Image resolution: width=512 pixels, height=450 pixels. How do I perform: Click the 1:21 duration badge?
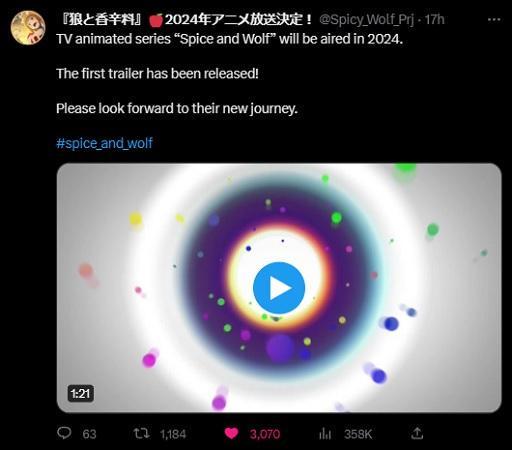click(x=81, y=394)
